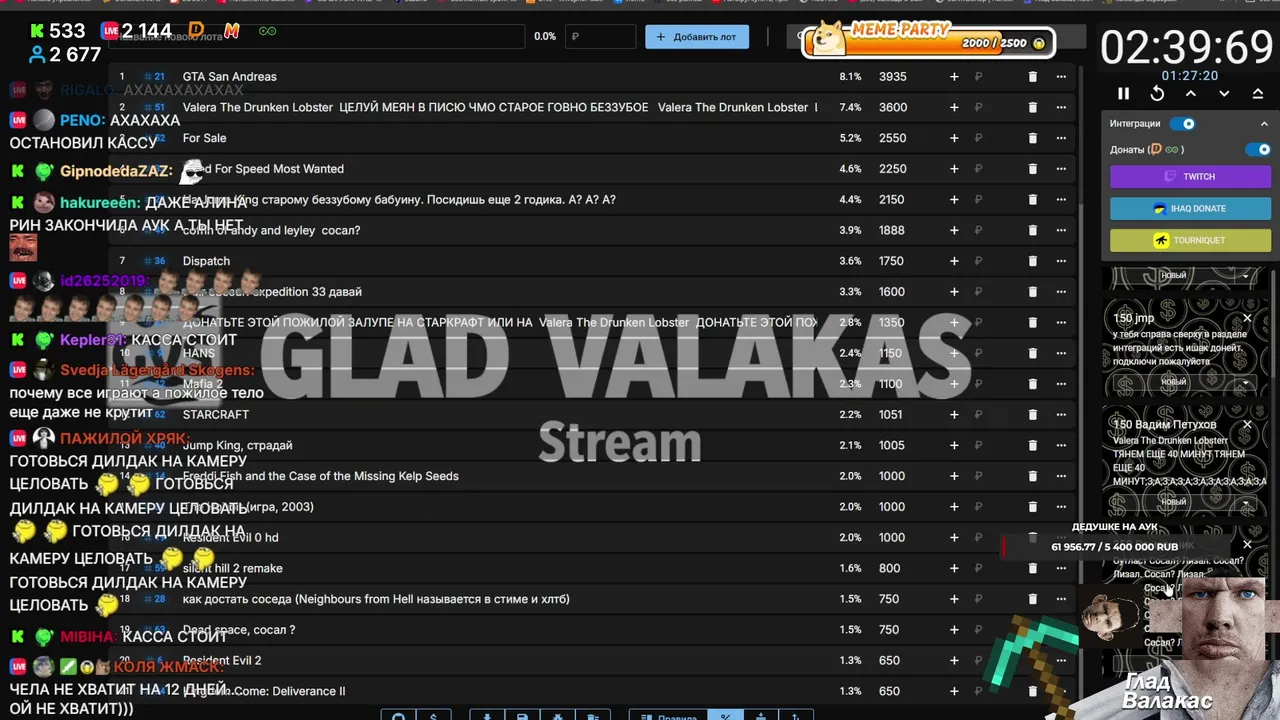
Task: Open more options for Speed Most Wanted row
Action: click(1061, 169)
